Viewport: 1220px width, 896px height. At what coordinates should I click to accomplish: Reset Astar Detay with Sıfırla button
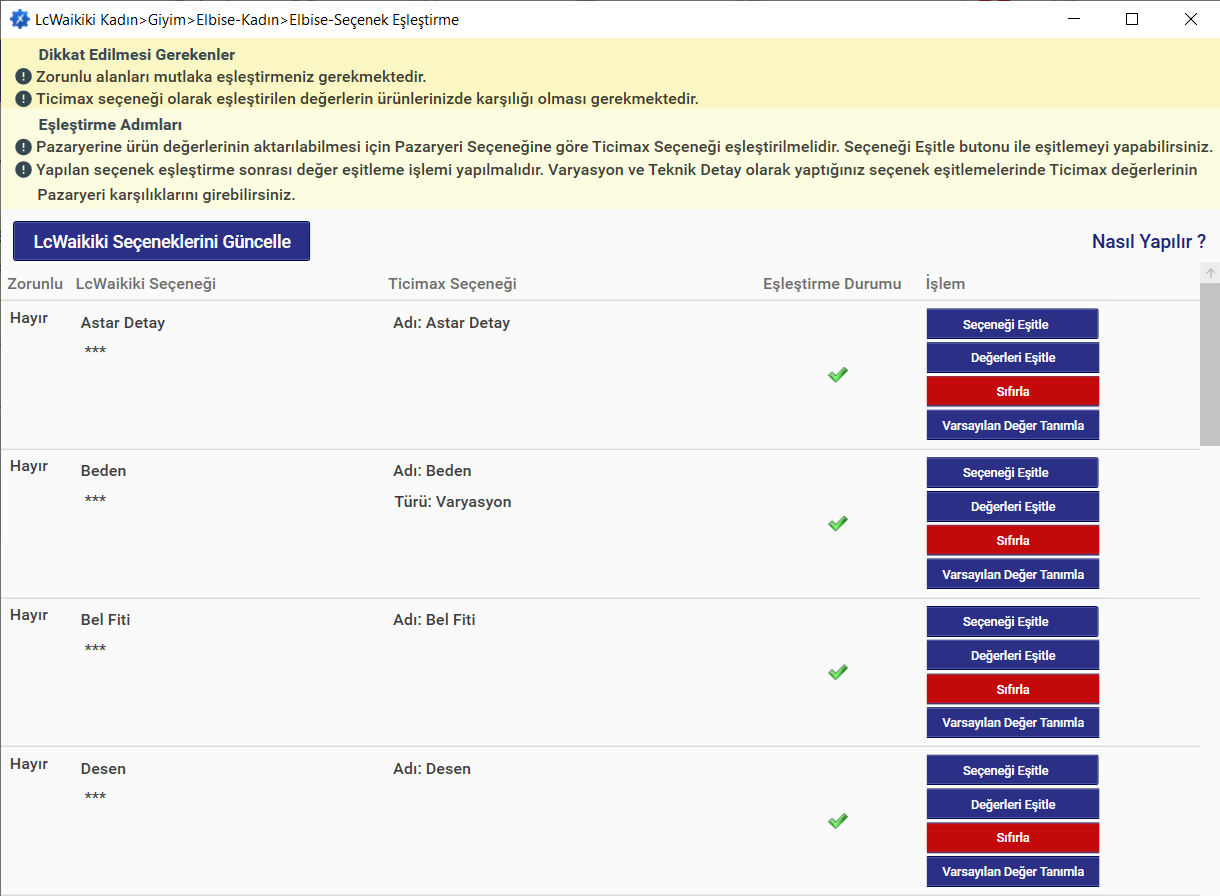(x=1013, y=391)
